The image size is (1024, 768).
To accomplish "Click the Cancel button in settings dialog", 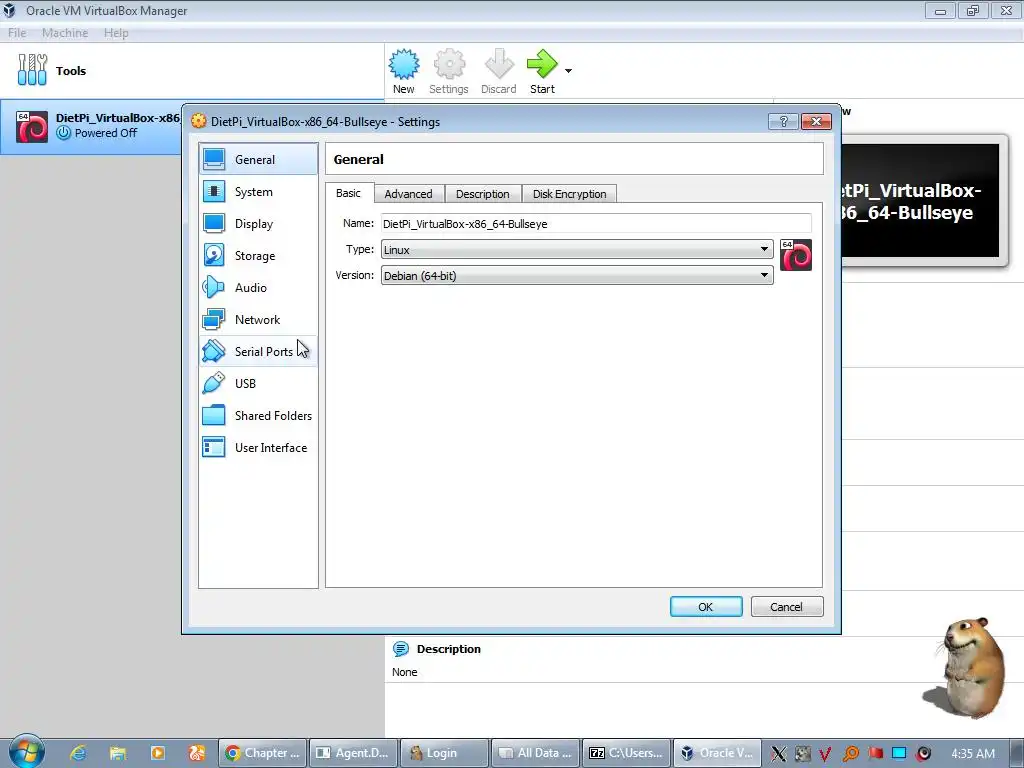I will [x=787, y=607].
